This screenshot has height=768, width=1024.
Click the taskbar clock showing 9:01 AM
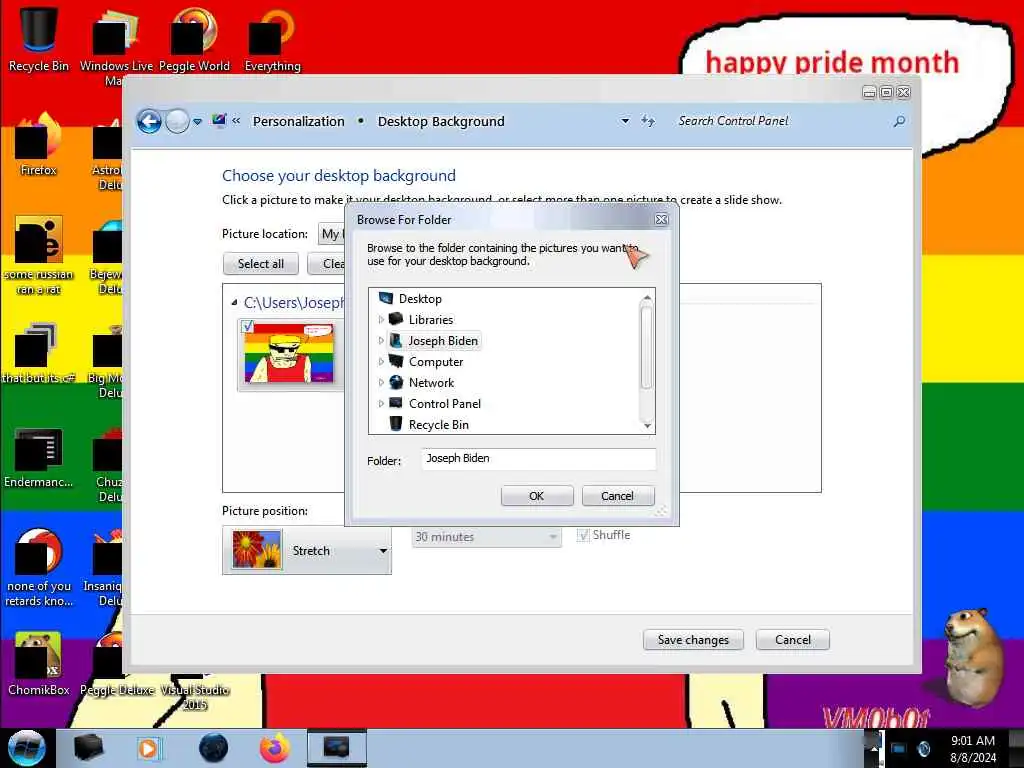972,749
